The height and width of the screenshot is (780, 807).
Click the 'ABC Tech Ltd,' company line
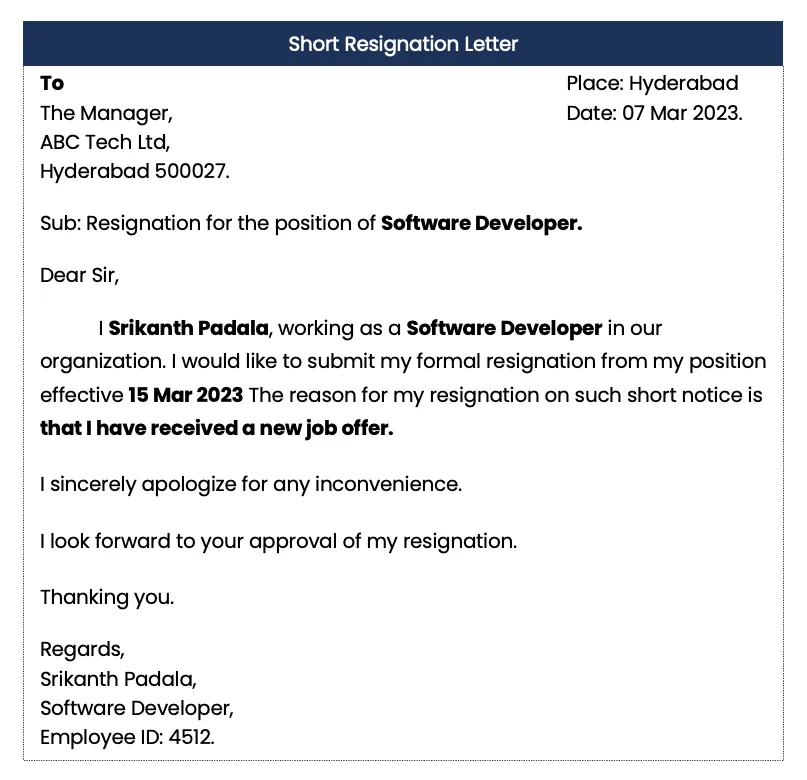pyautogui.click(x=105, y=142)
